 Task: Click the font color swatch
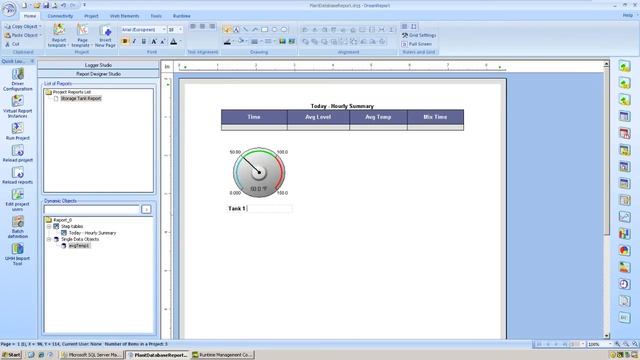(x=173, y=41)
